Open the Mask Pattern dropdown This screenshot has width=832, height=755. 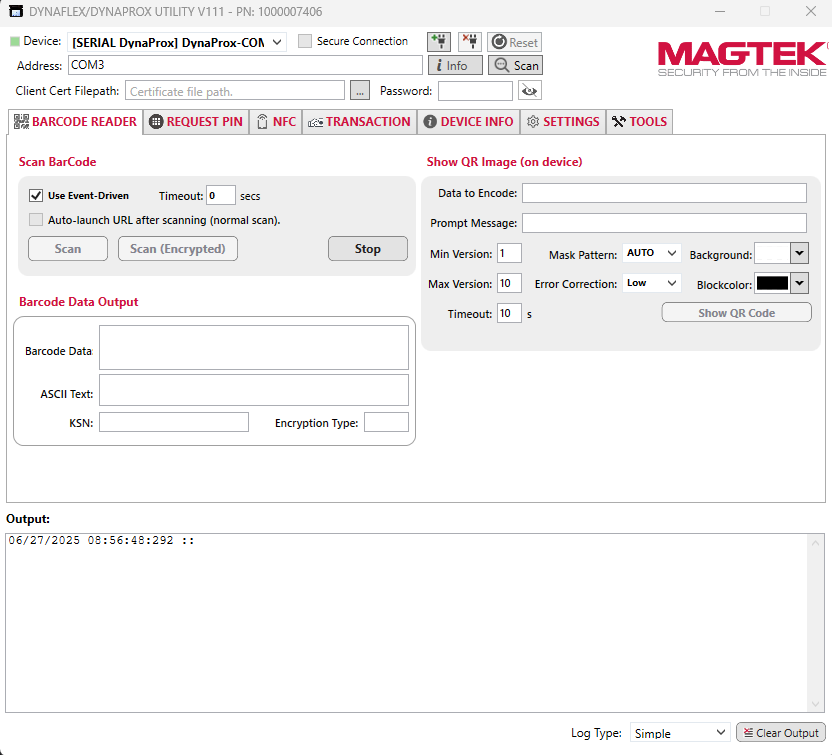point(651,253)
